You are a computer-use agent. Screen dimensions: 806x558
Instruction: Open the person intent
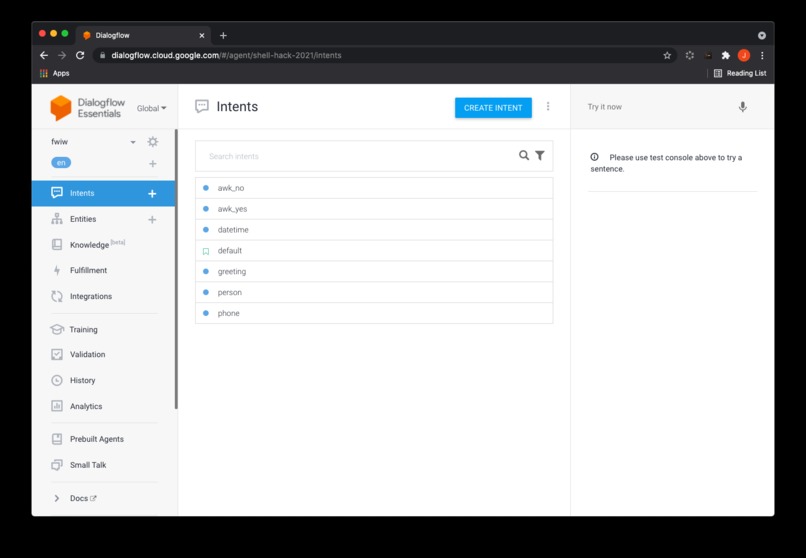click(374, 292)
